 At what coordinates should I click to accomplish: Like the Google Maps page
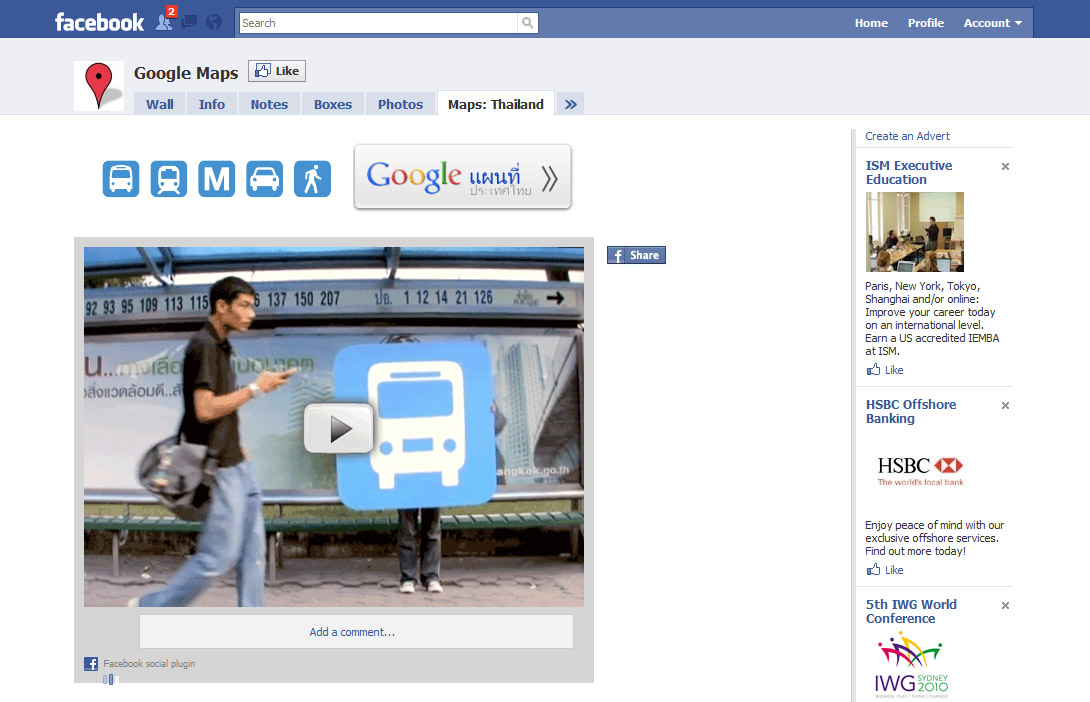click(277, 71)
